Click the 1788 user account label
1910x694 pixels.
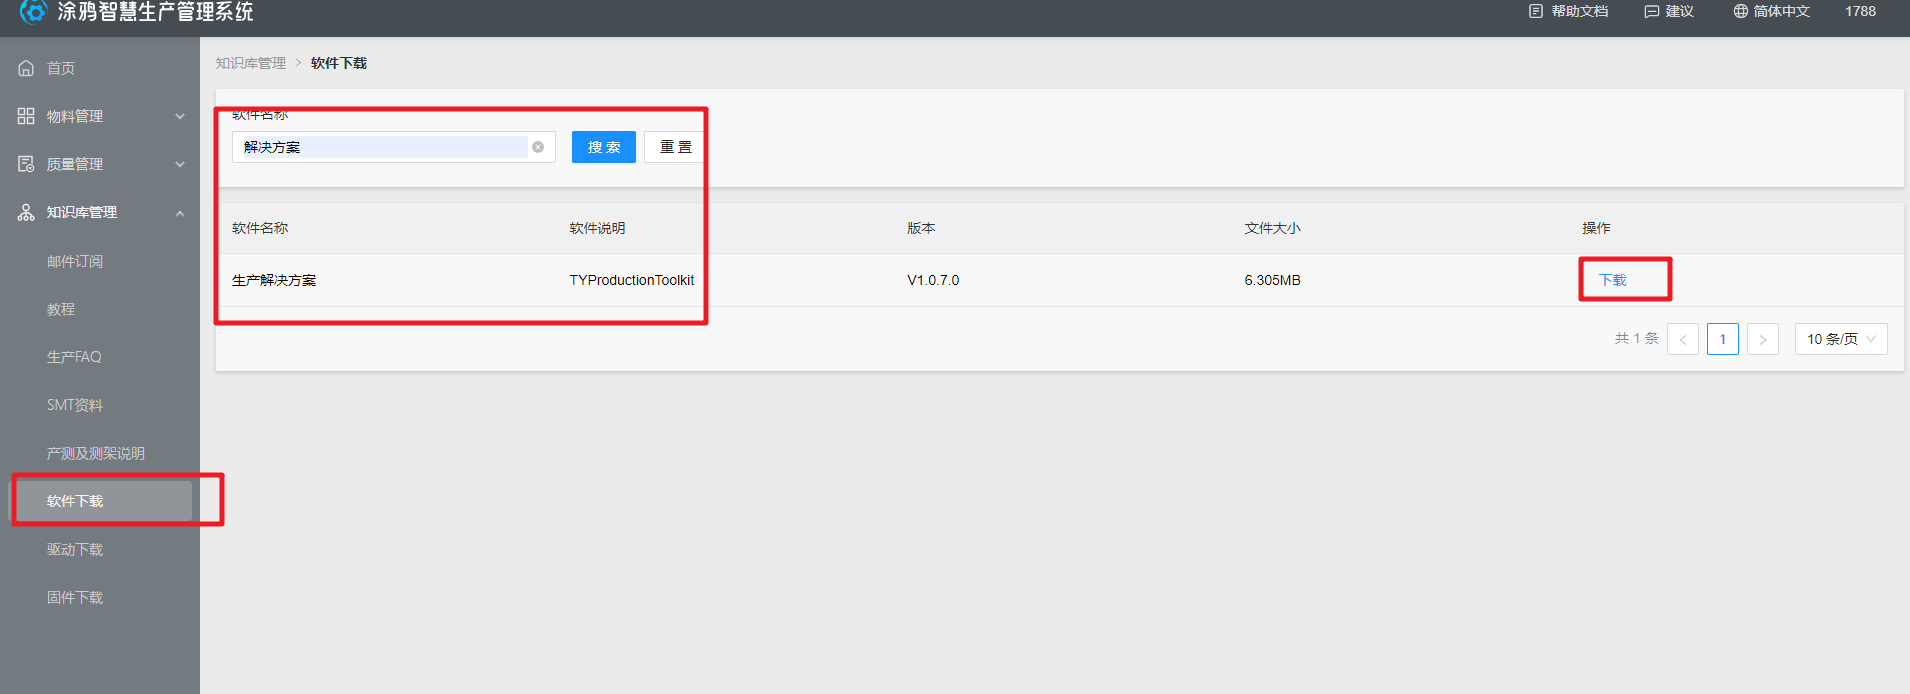(1860, 11)
